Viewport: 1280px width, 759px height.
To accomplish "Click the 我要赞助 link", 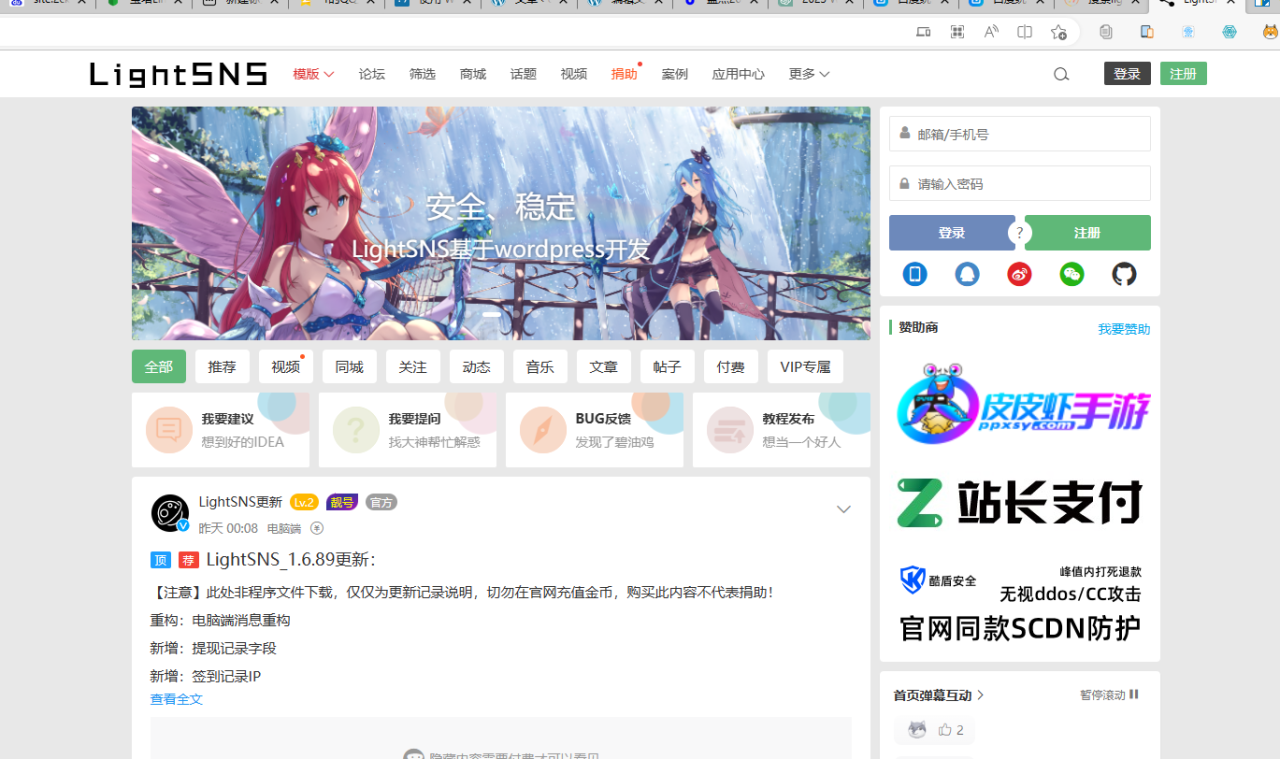I will [x=1124, y=329].
